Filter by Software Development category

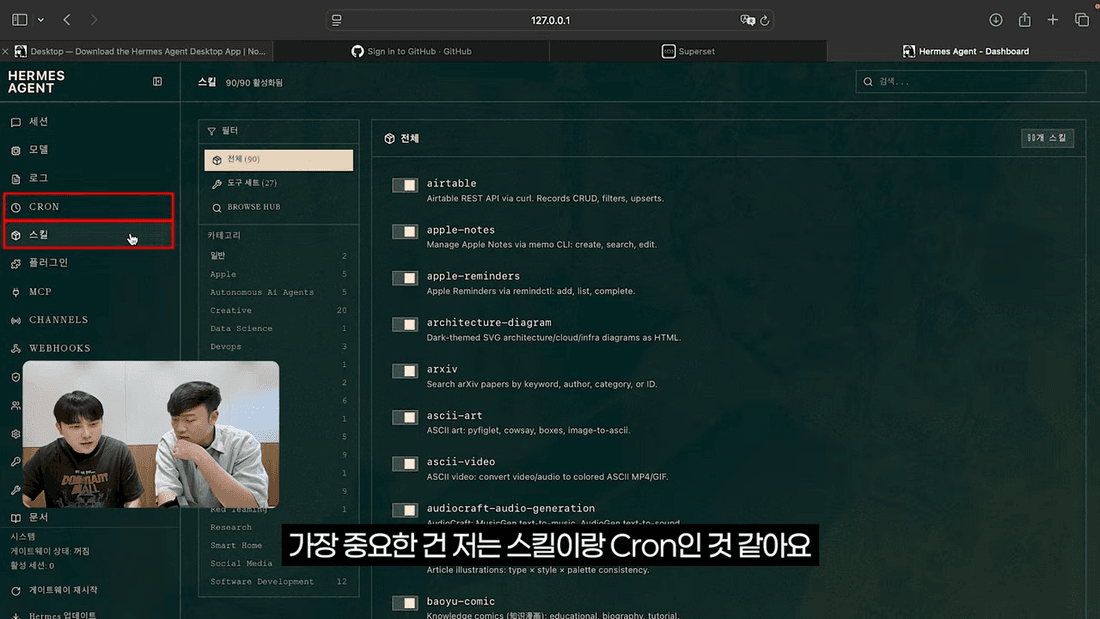279,582
